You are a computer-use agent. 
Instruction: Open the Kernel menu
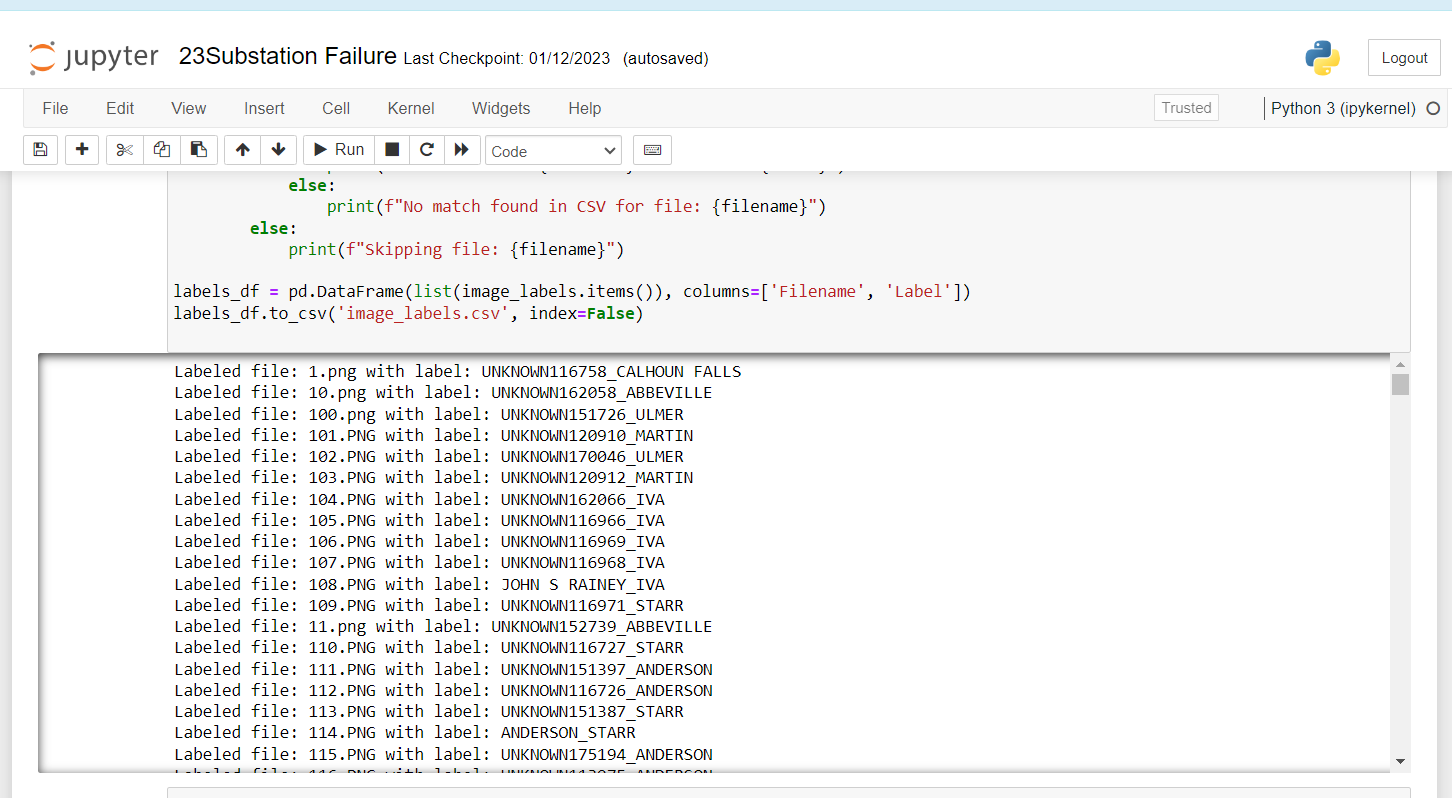click(410, 108)
